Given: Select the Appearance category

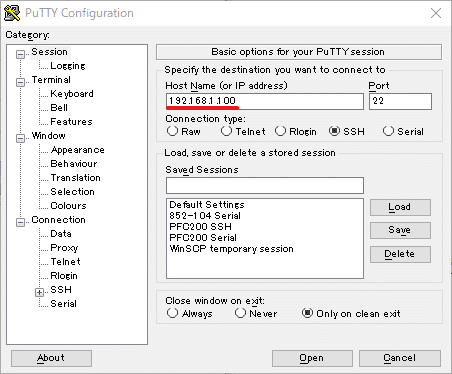Looking at the screenshot, I should click(77, 150).
